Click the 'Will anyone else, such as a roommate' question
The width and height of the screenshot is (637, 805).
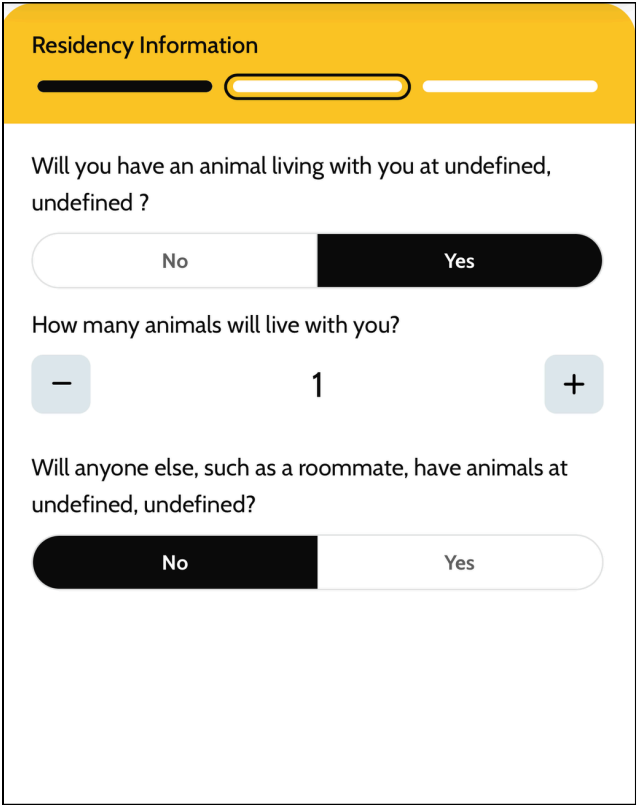tap(300, 486)
